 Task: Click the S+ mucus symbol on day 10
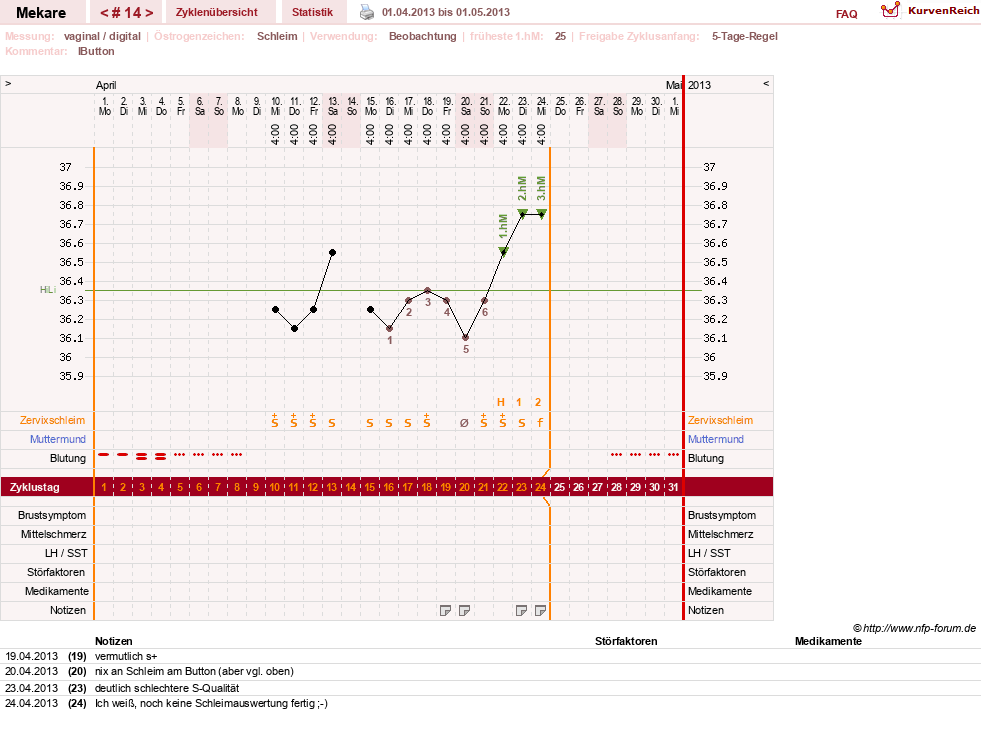pyautogui.click(x=275, y=421)
